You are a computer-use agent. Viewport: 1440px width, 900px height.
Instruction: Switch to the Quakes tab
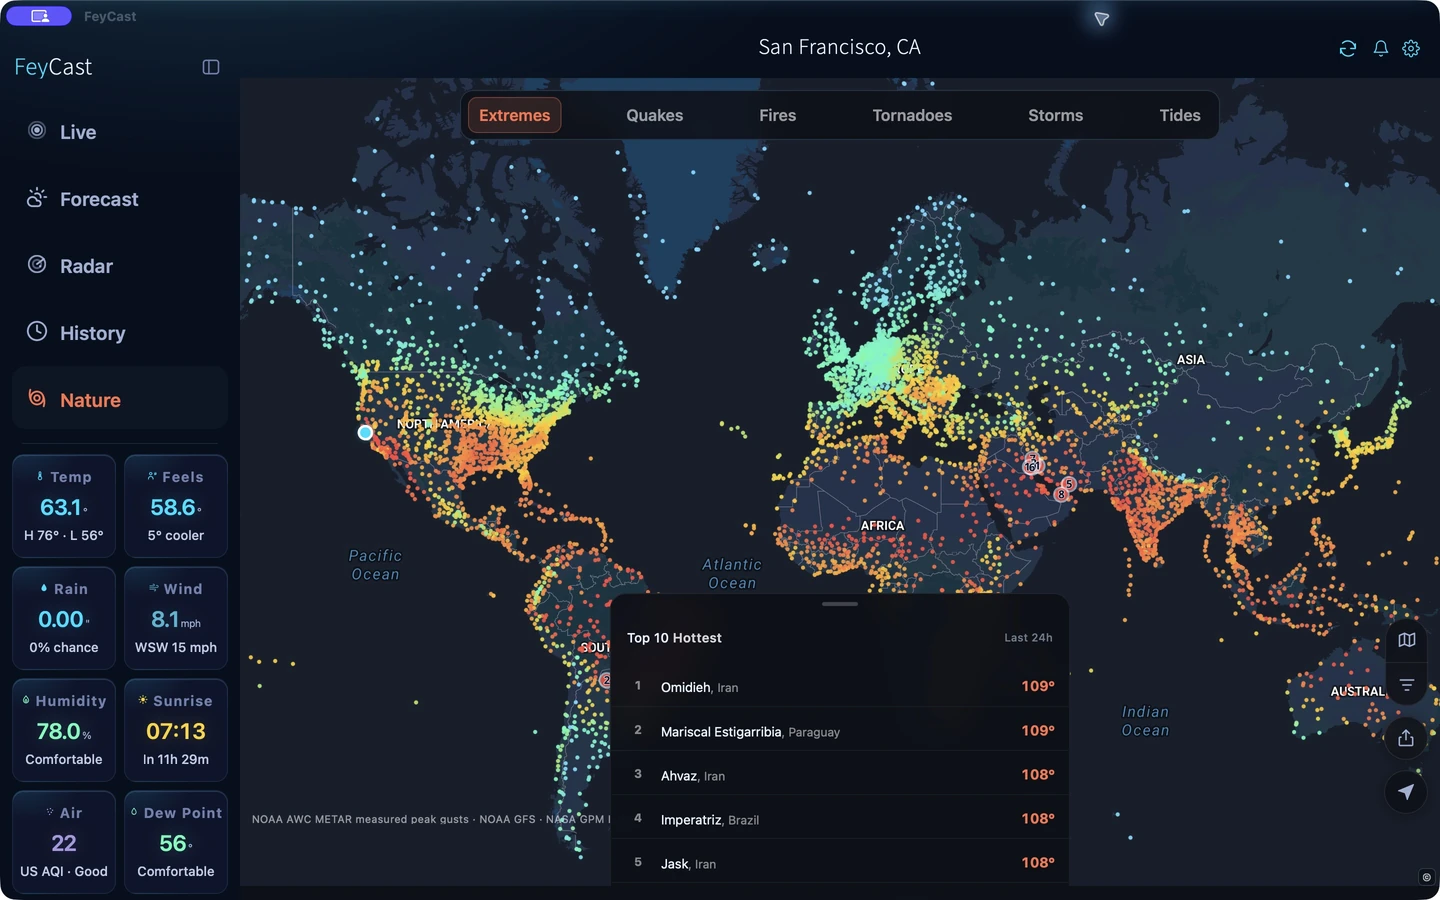[655, 115]
